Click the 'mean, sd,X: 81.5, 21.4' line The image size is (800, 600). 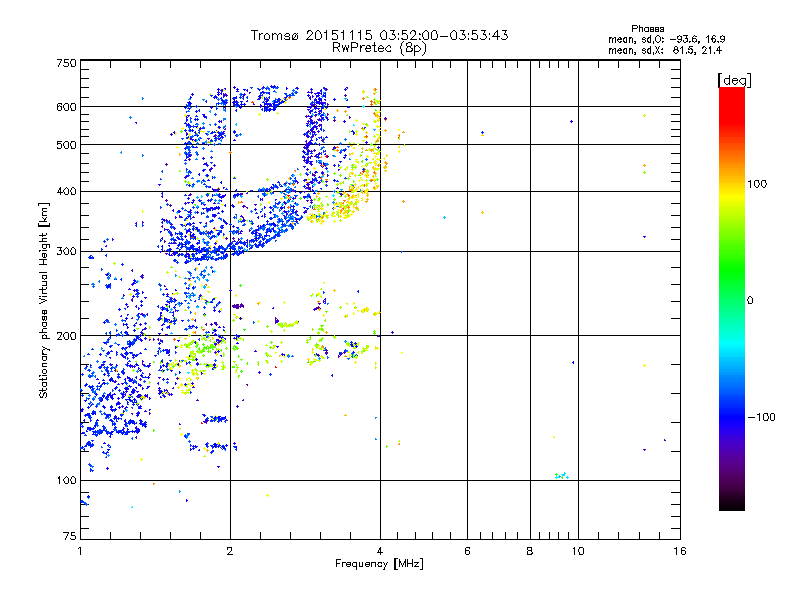665,50
